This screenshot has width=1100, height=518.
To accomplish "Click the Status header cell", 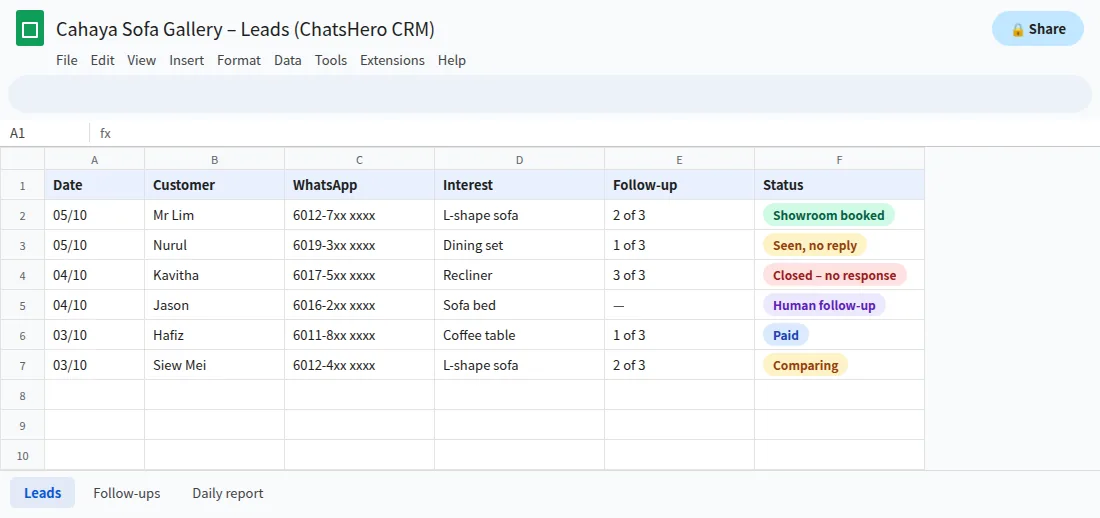I will pyautogui.click(x=840, y=185).
